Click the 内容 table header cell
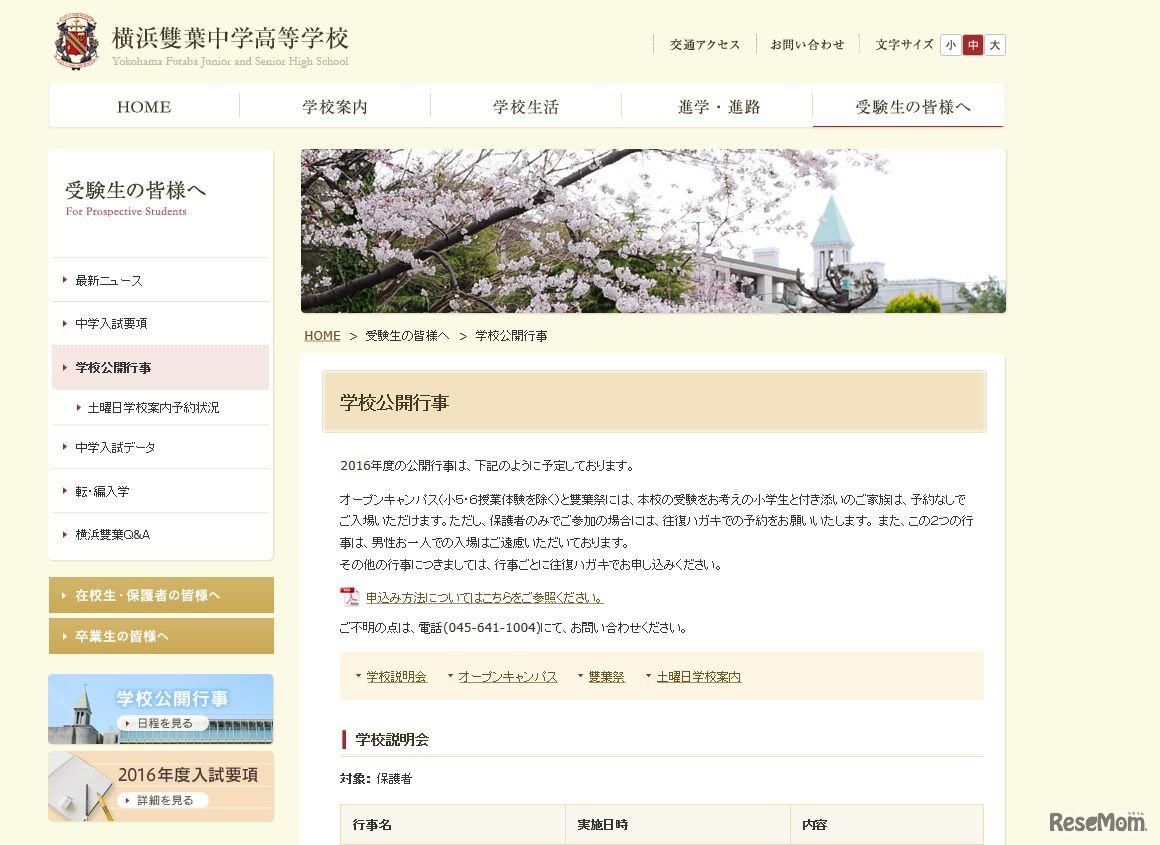Image resolution: width=1160 pixels, height=845 pixels. [x=887, y=824]
